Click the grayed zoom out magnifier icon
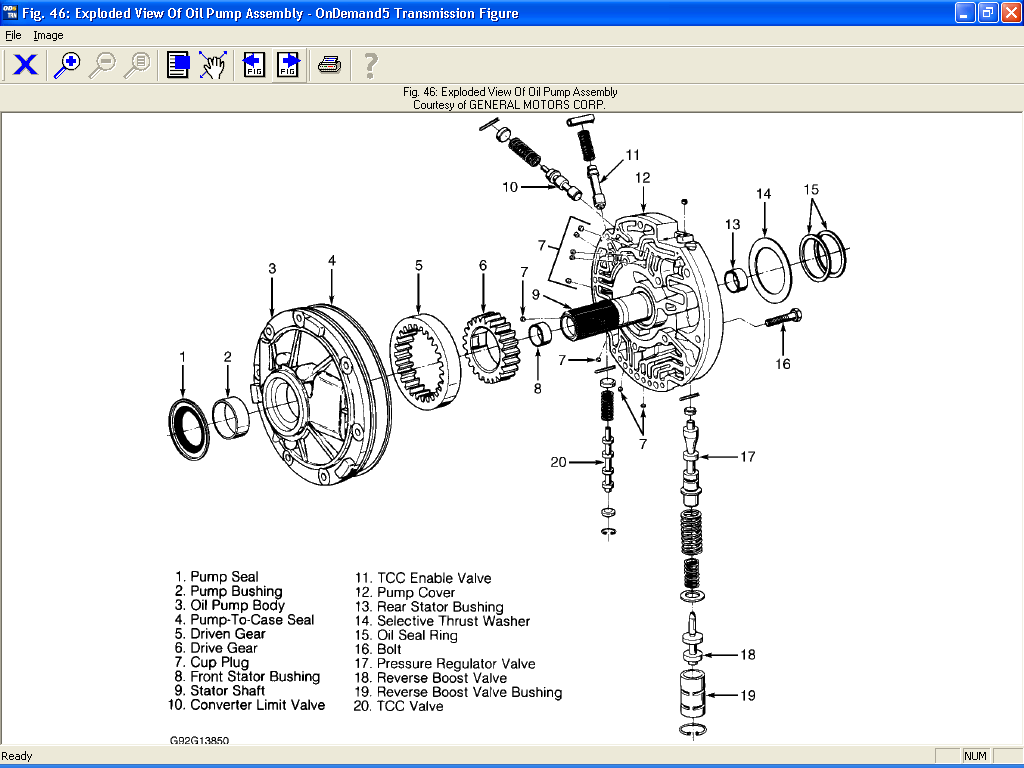Viewport: 1024px width, 768px height. (x=102, y=65)
